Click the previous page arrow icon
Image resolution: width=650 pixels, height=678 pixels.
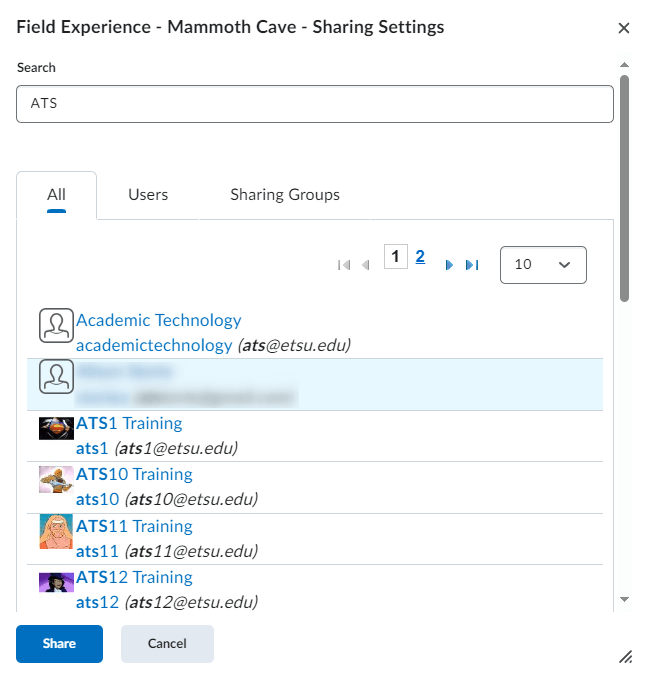pos(366,265)
